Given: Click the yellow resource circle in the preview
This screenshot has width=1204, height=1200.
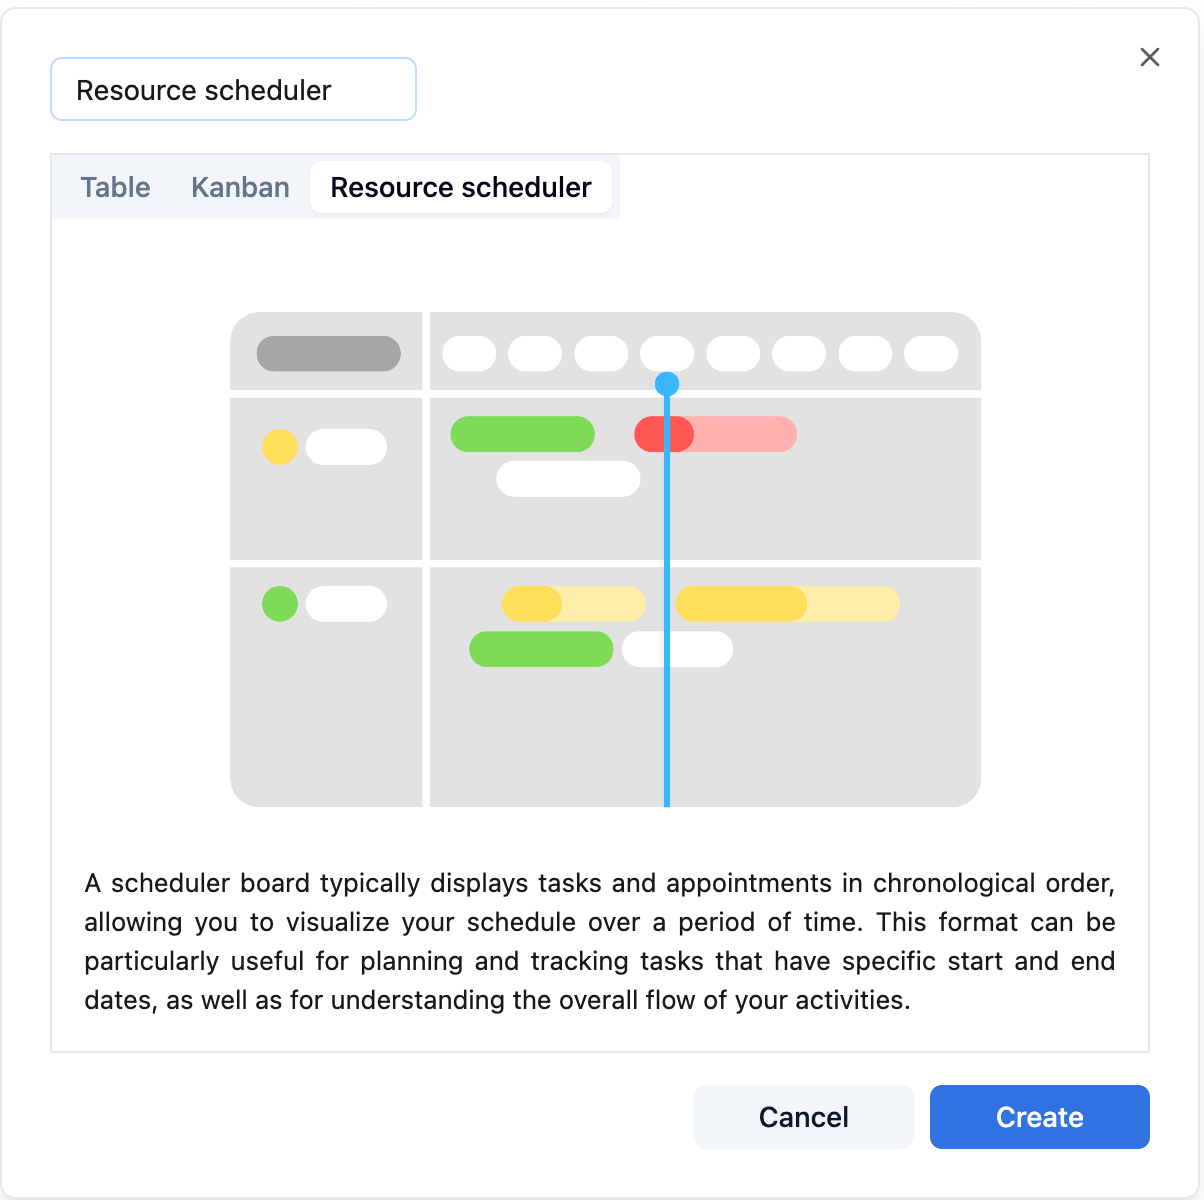Looking at the screenshot, I should click(x=280, y=447).
